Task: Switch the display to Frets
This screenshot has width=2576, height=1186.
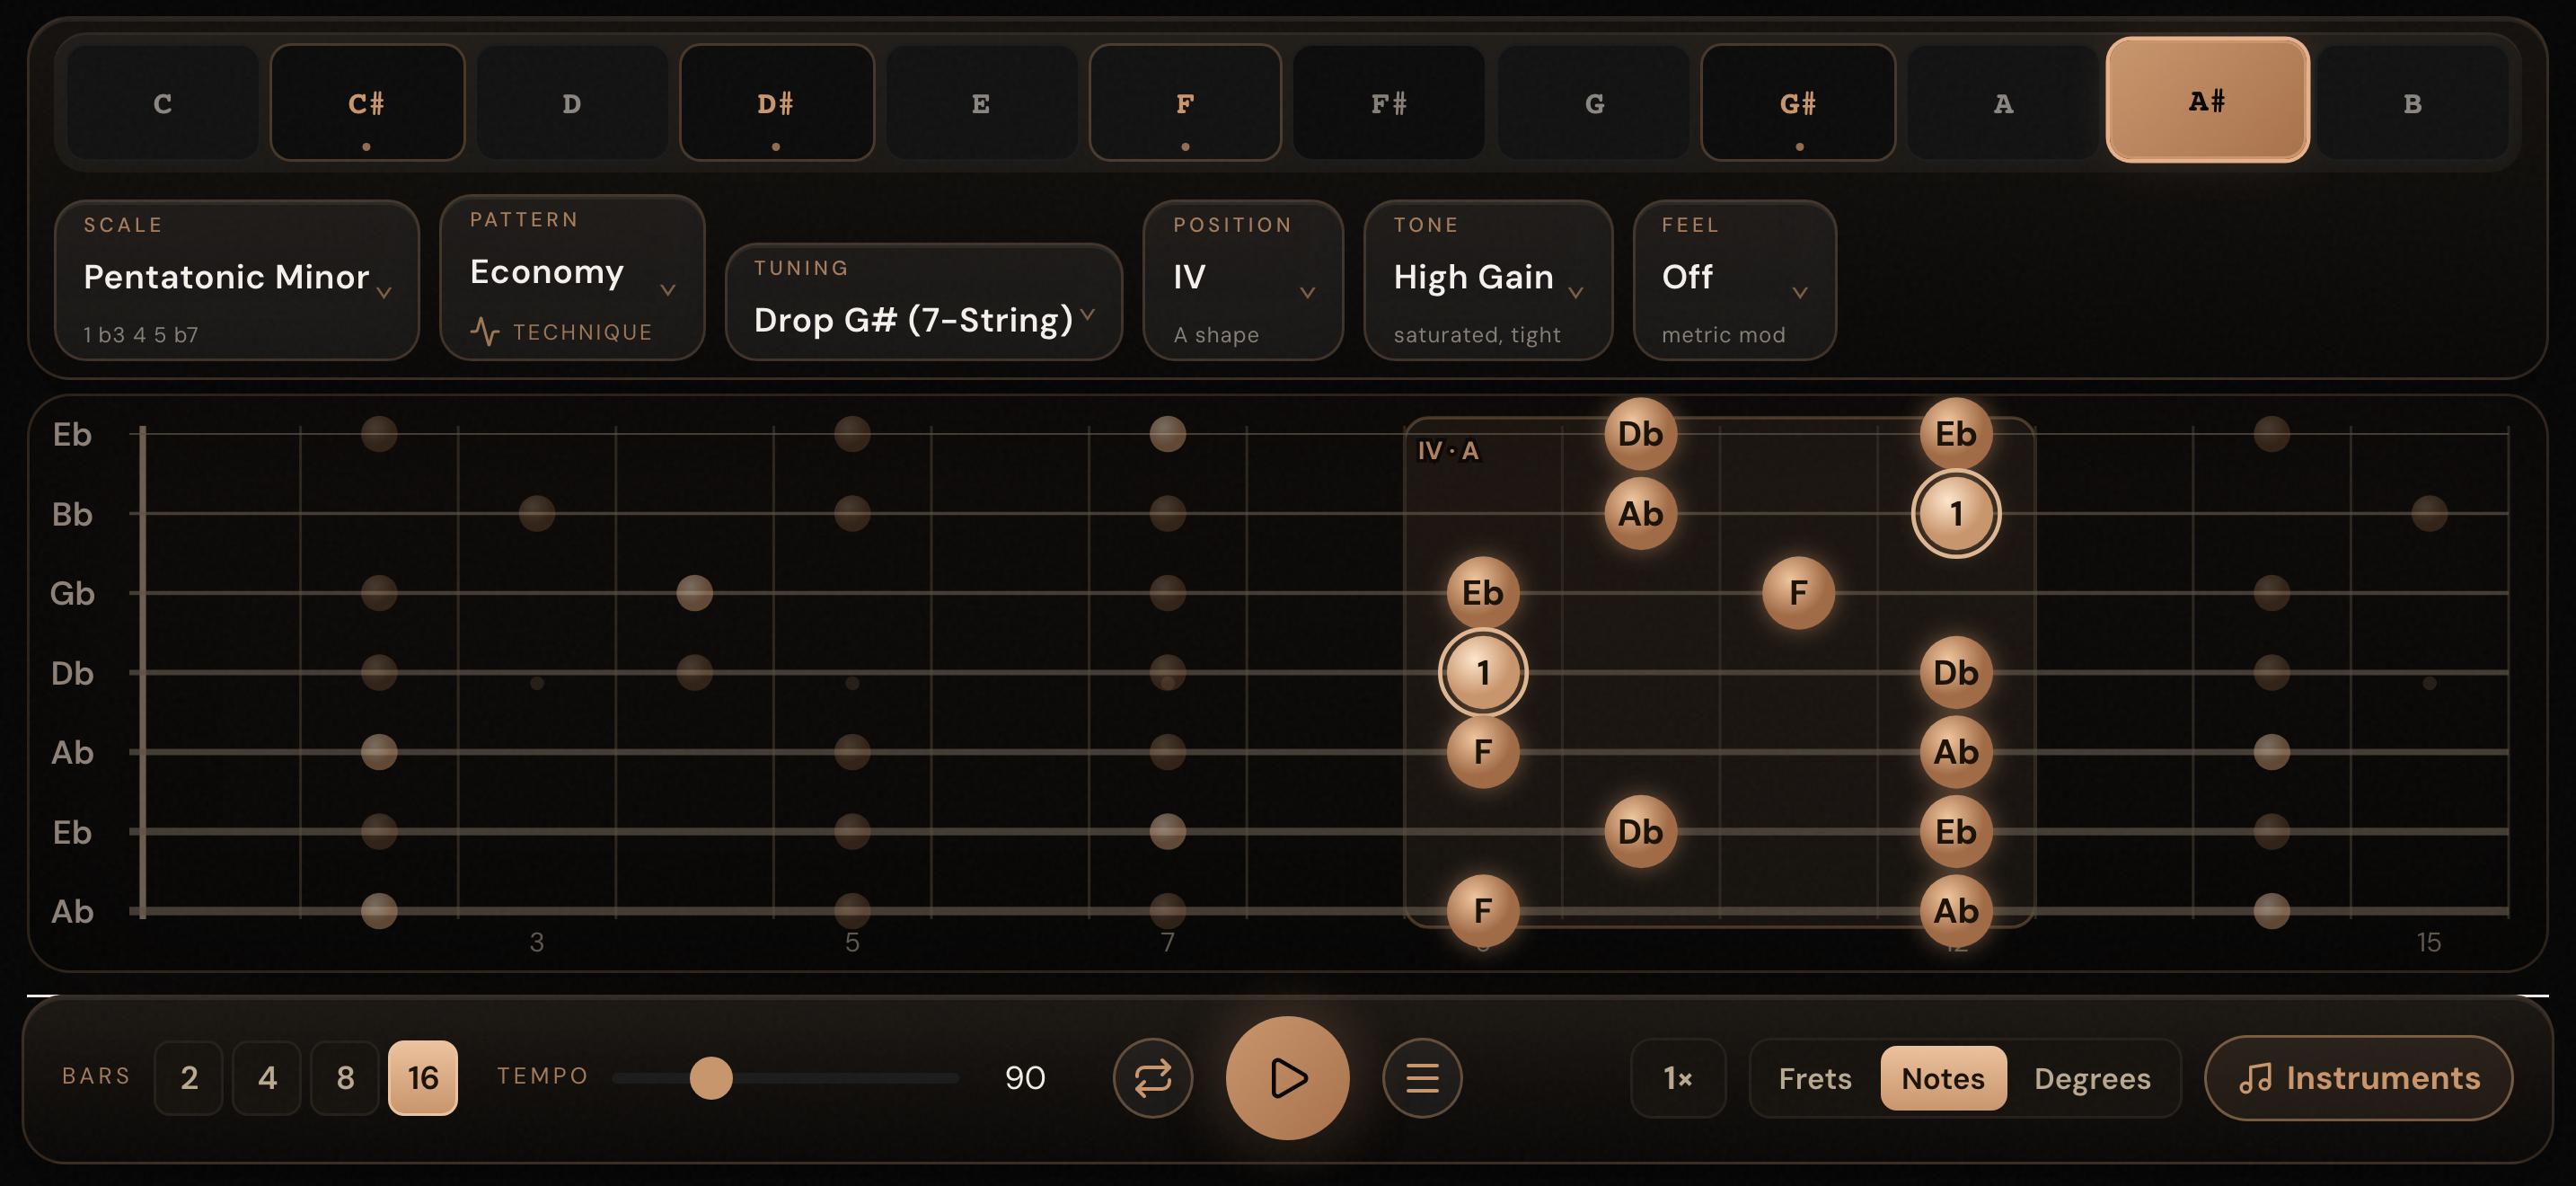Action: pyautogui.click(x=1814, y=1078)
